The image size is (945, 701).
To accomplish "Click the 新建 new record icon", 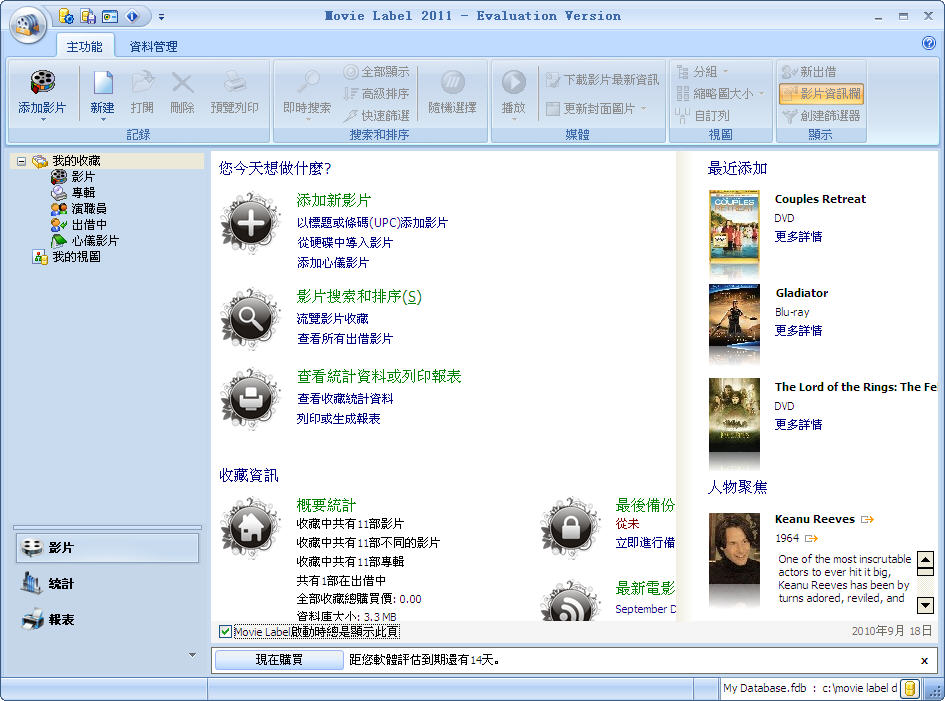I will click(x=102, y=83).
